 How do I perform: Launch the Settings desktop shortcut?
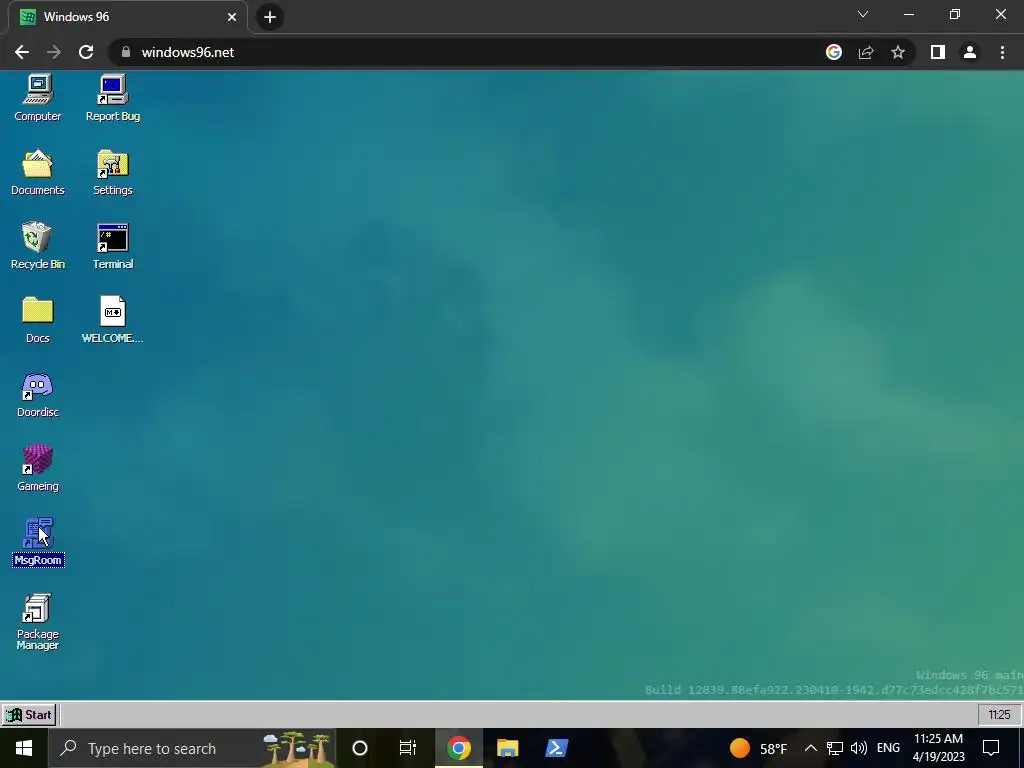113,172
